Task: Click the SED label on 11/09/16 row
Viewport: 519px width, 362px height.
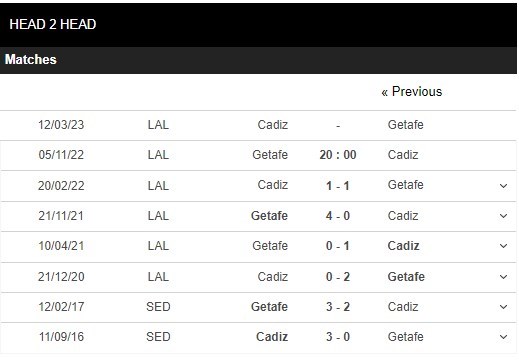Action: (x=158, y=337)
